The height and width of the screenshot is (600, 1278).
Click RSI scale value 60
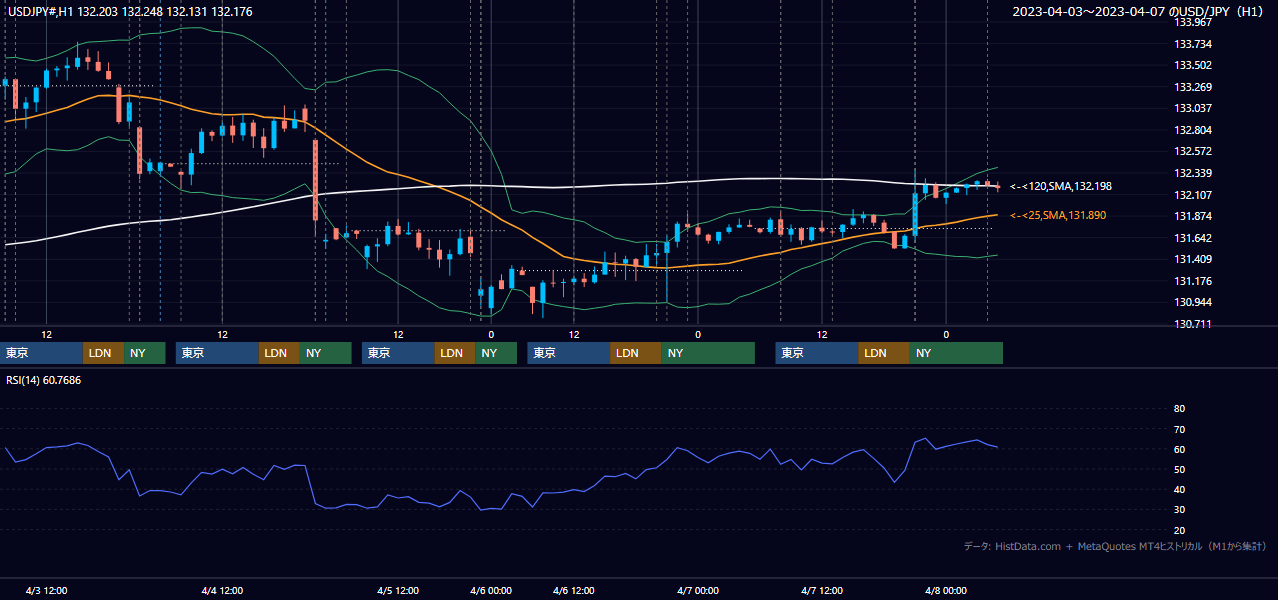[x=1179, y=449]
